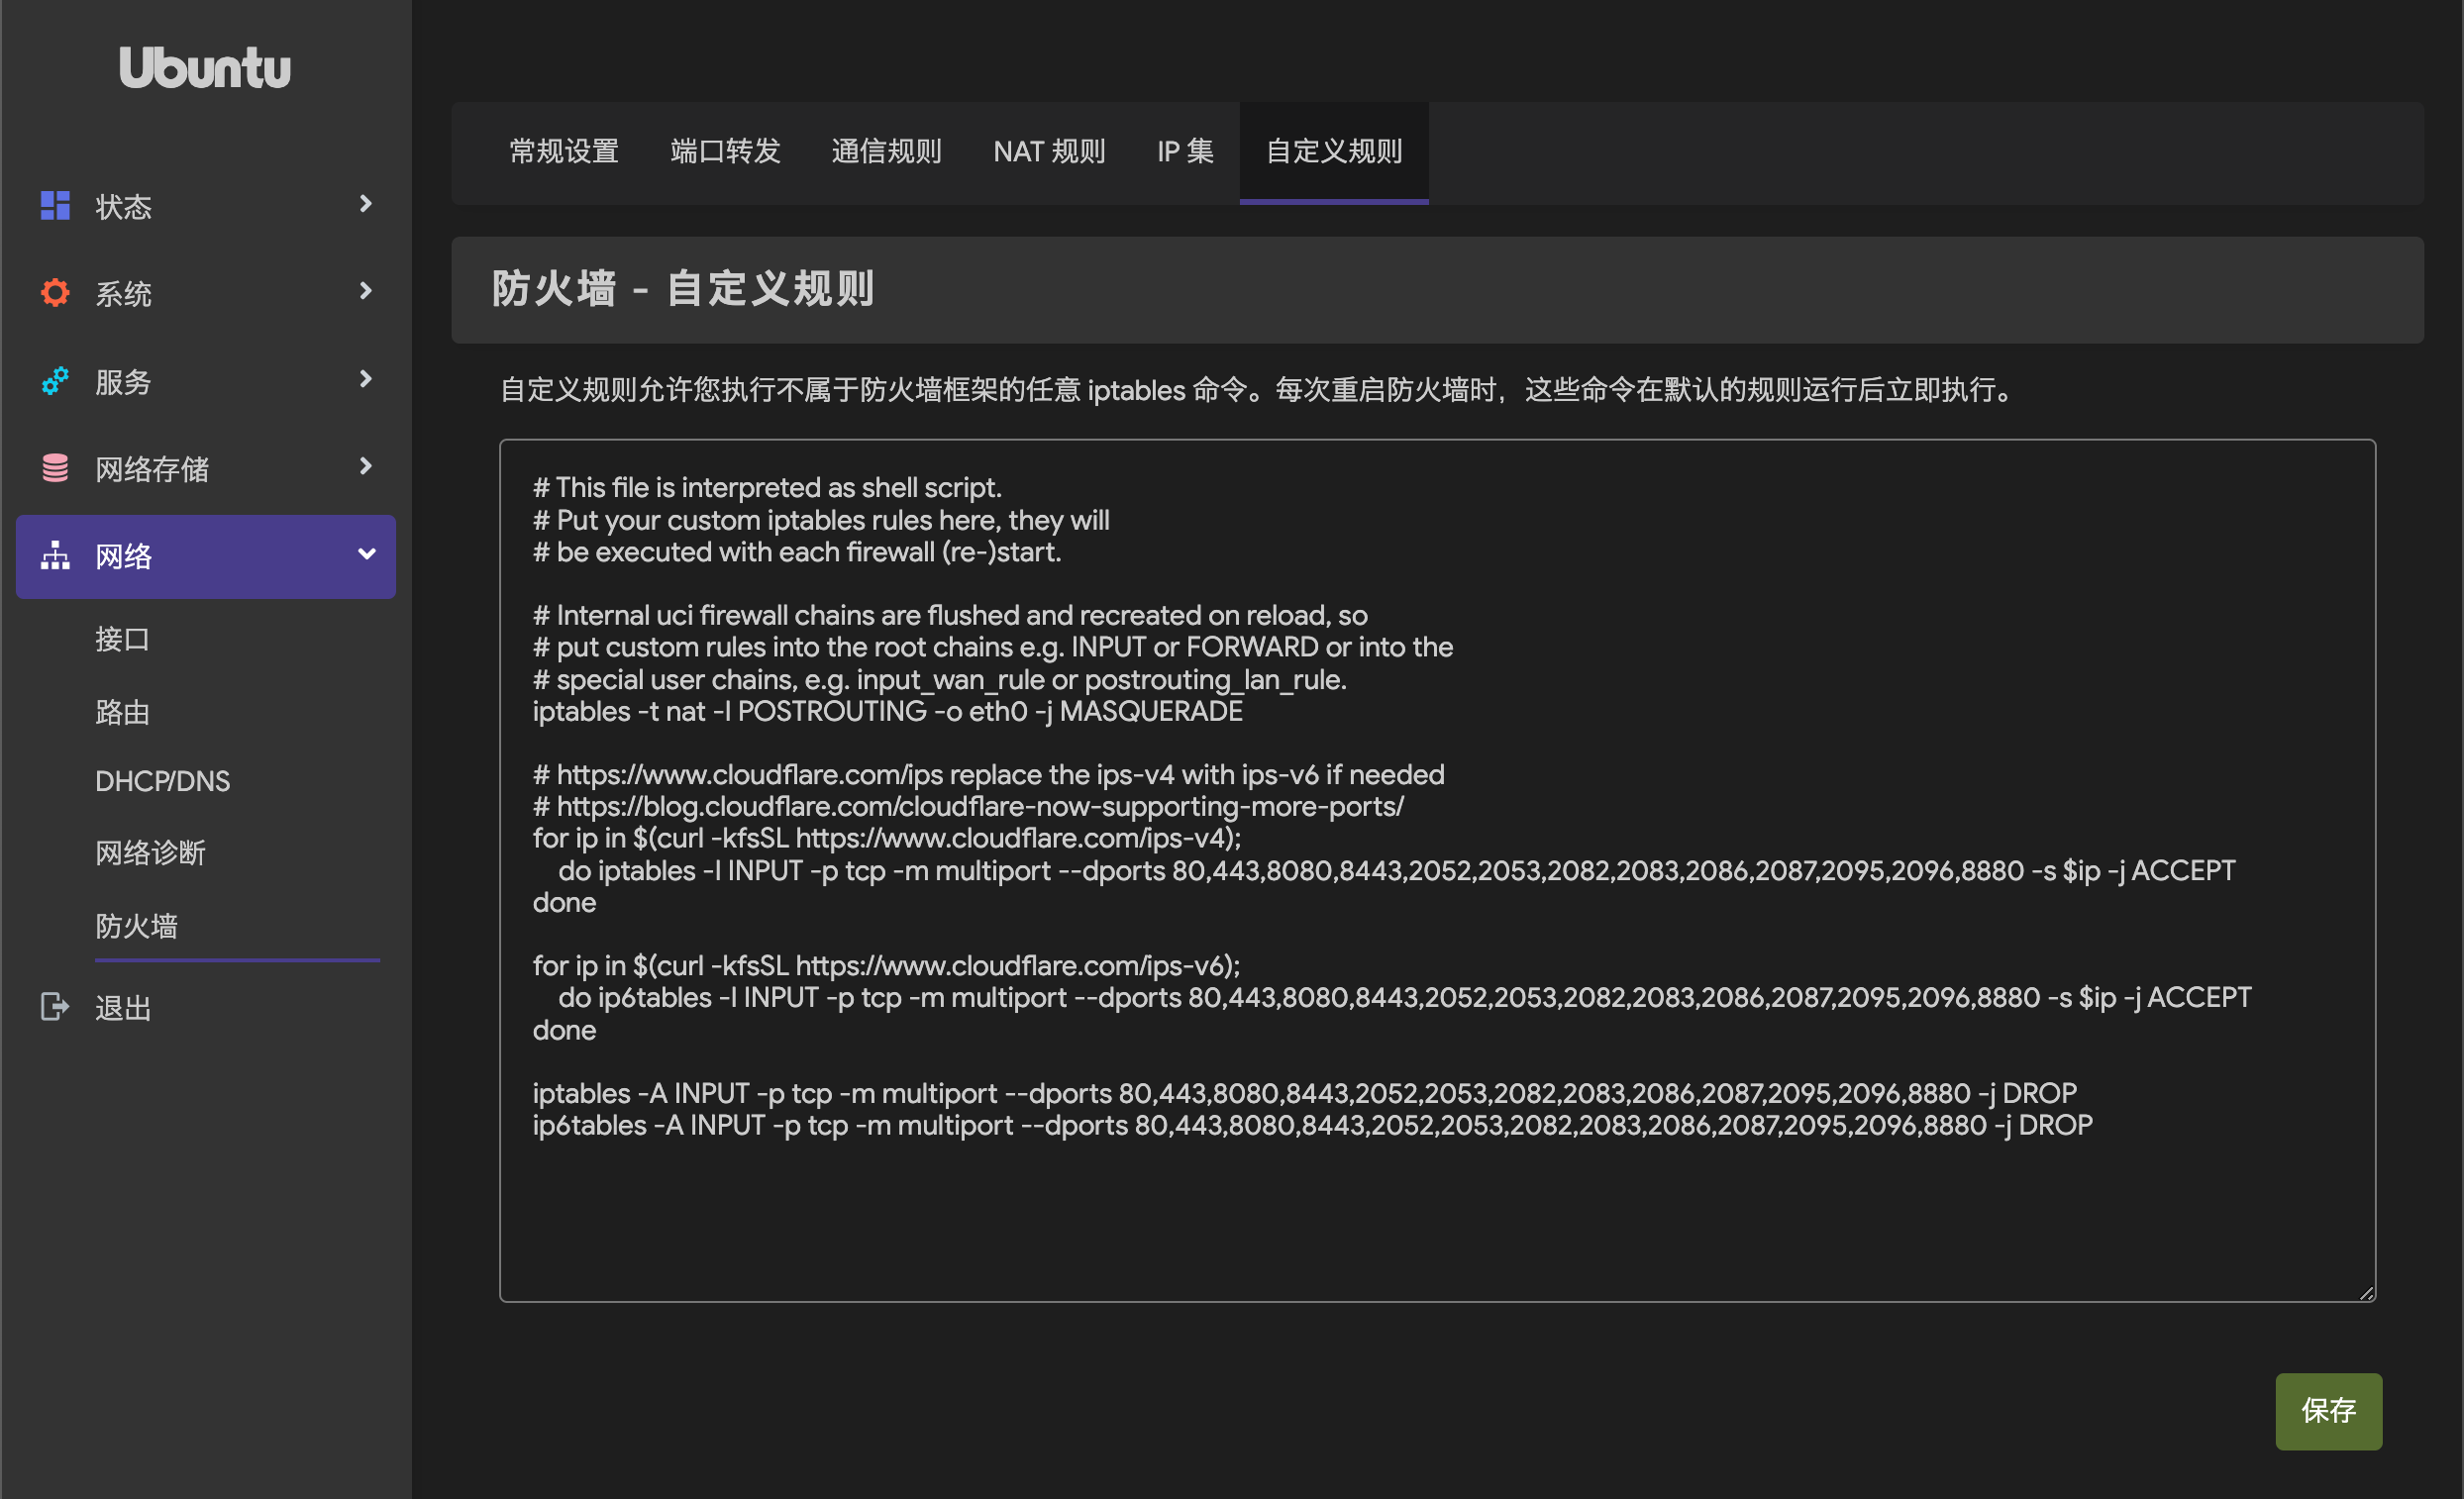This screenshot has width=2464, height=1499.
Task: Open the NAT 规则 tab
Action: (1049, 152)
